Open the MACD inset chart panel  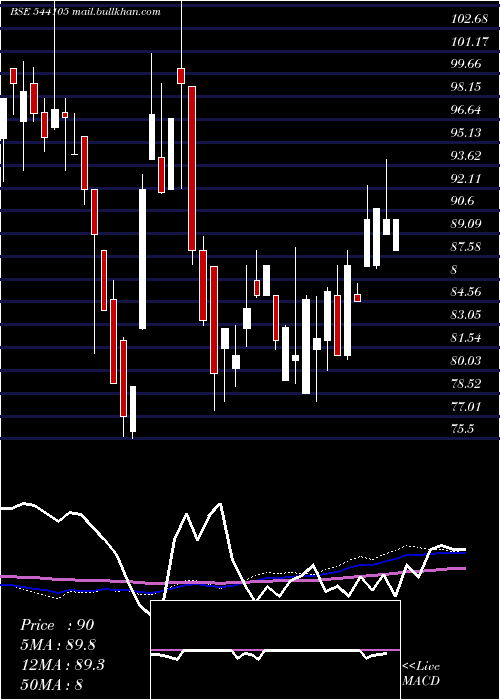pyautogui.click(x=275, y=650)
